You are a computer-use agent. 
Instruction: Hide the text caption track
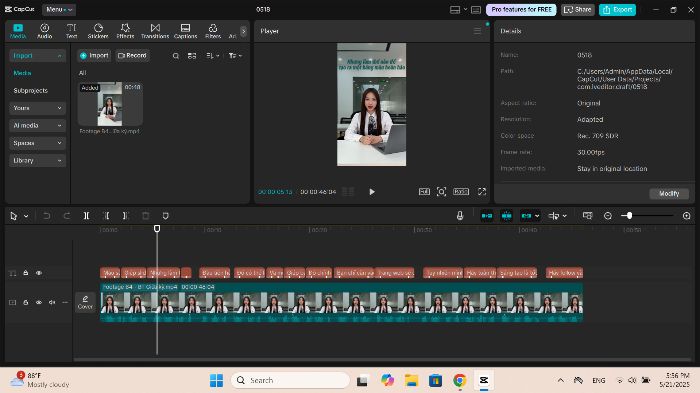(39, 273)
